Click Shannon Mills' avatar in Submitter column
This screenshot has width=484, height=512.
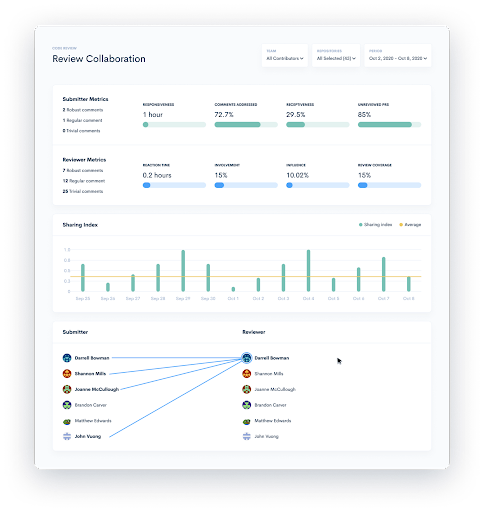coord(67,374)
